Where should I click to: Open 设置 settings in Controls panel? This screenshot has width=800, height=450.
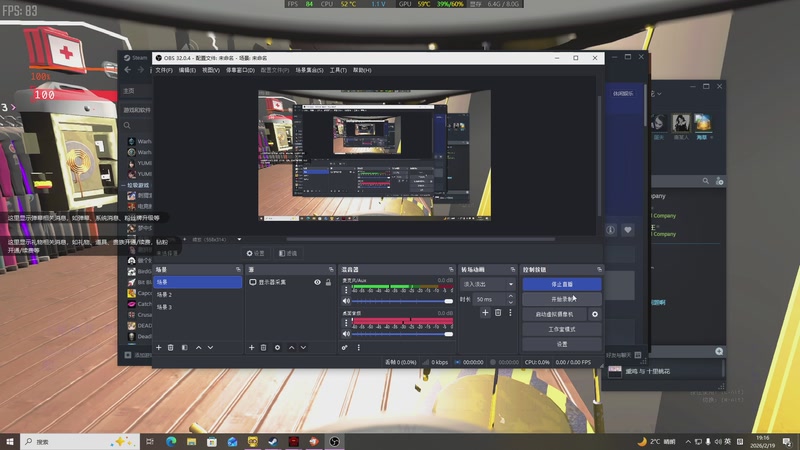[x=562, y=344]
